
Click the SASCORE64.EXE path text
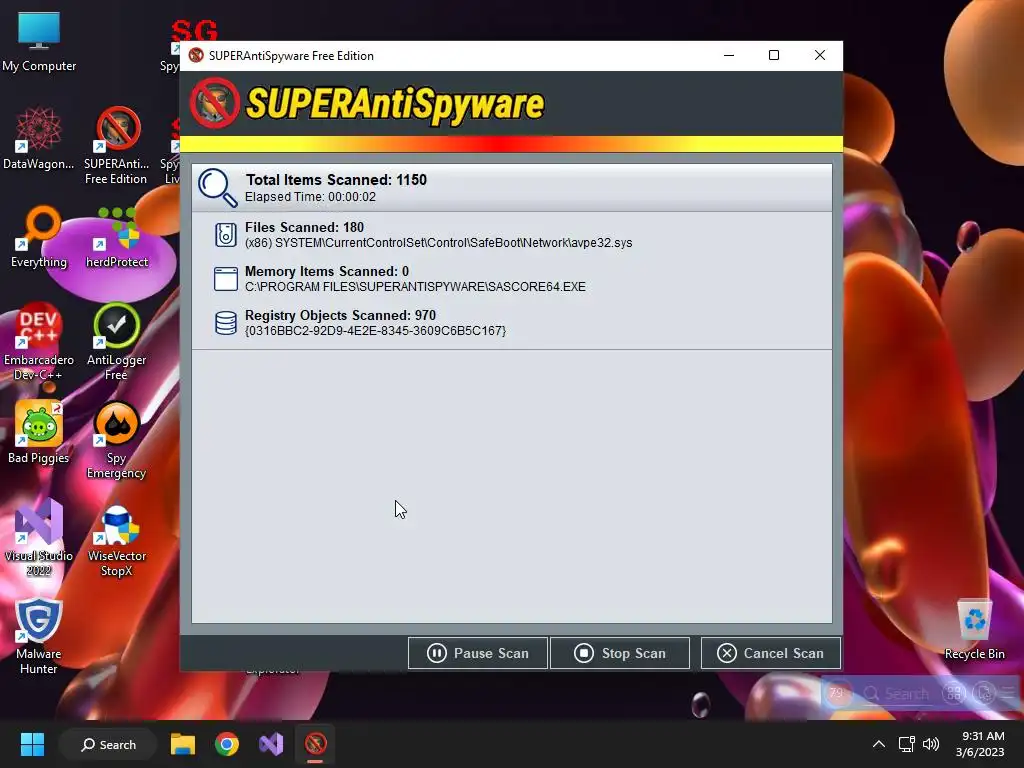coord(415,287)
